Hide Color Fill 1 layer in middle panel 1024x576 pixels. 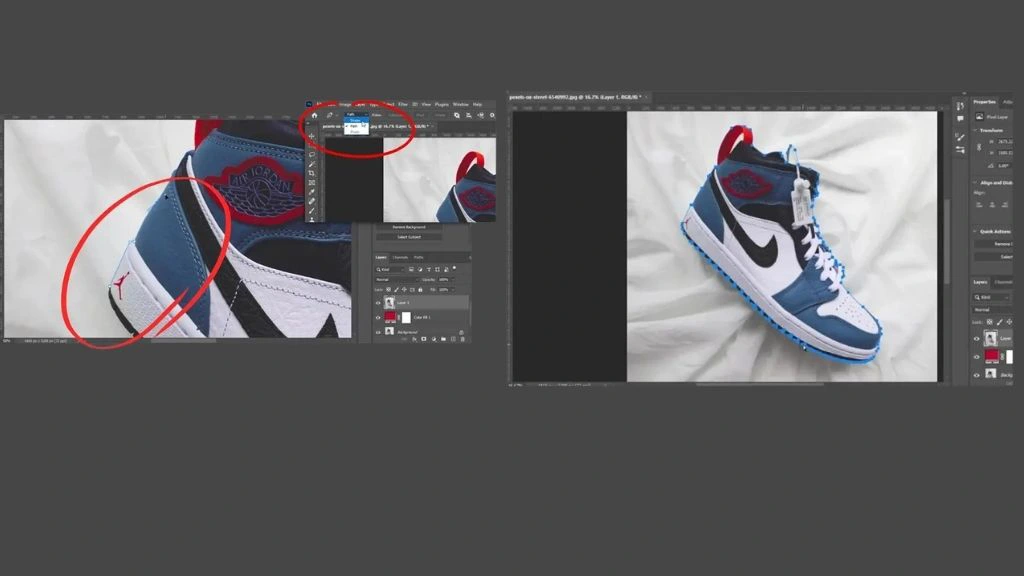pos(378,317)
